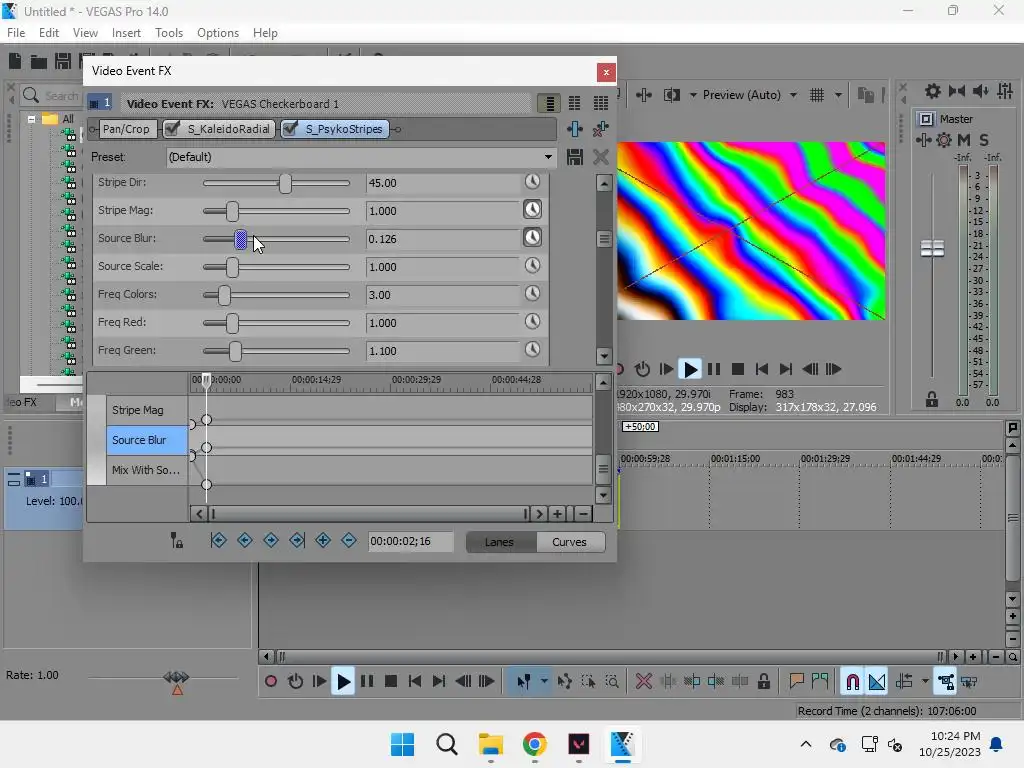Image resolution: width=1024 pixels, height=768 pixels.
Task: Click the Source Blur value field 0.126
Action: (442, 239)
